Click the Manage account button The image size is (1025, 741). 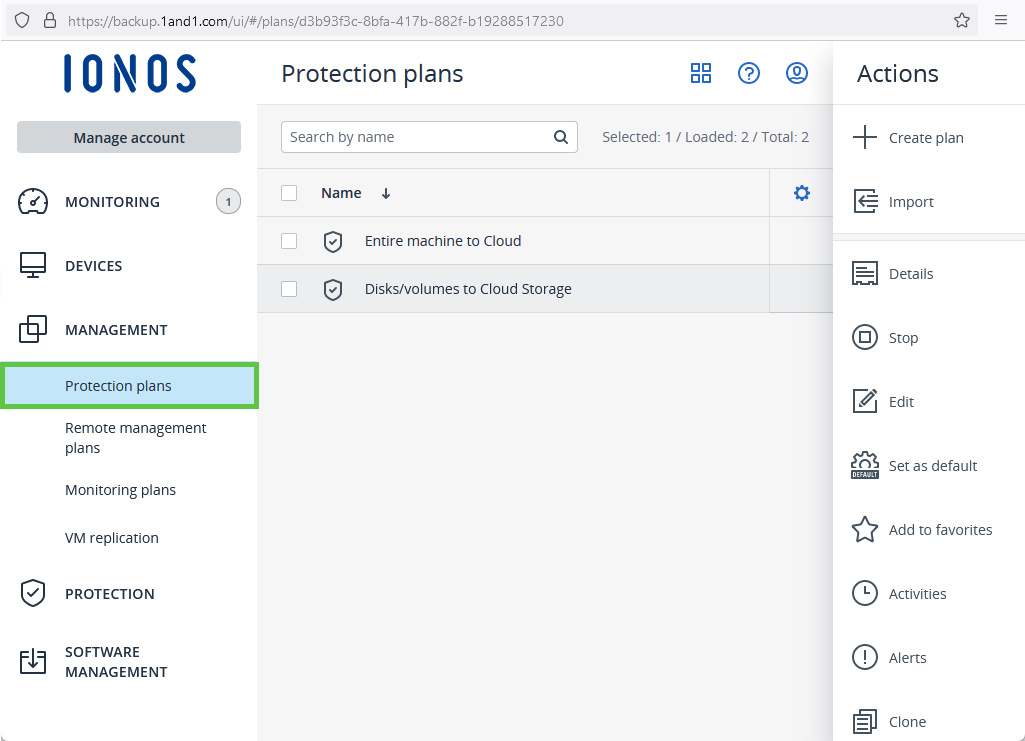click(129, 138)
